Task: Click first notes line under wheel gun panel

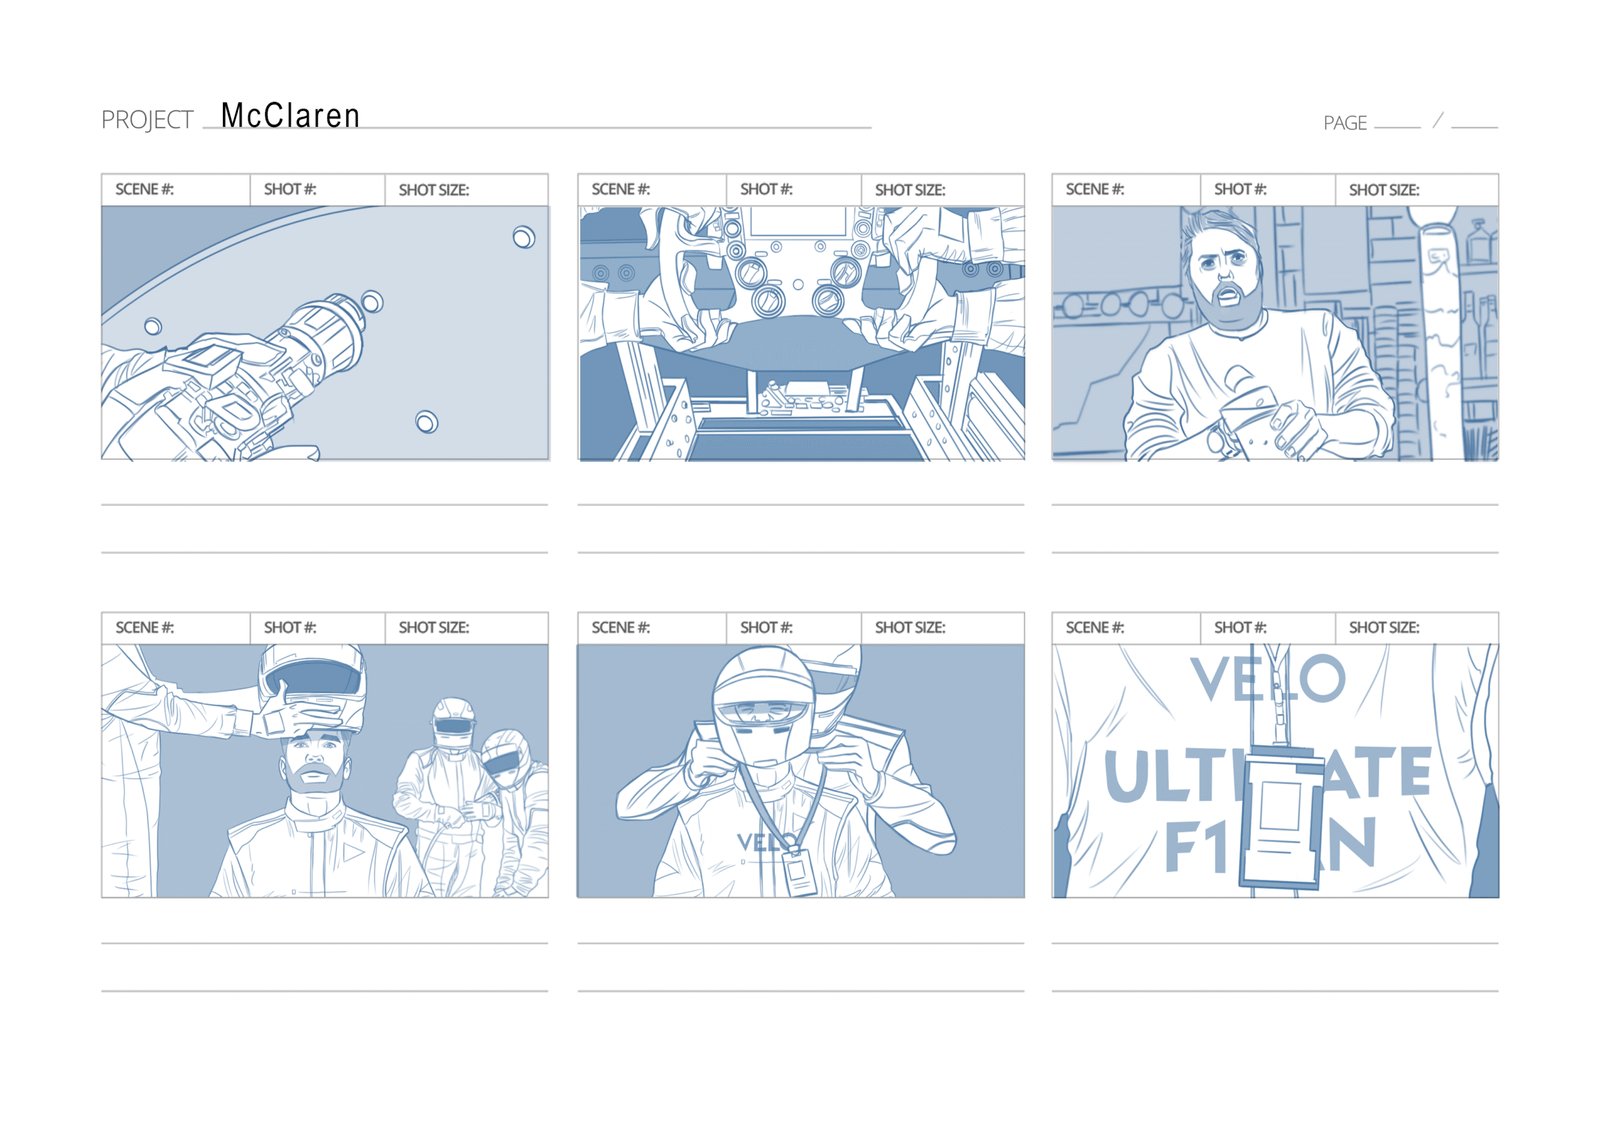Action: click(325, 504)
